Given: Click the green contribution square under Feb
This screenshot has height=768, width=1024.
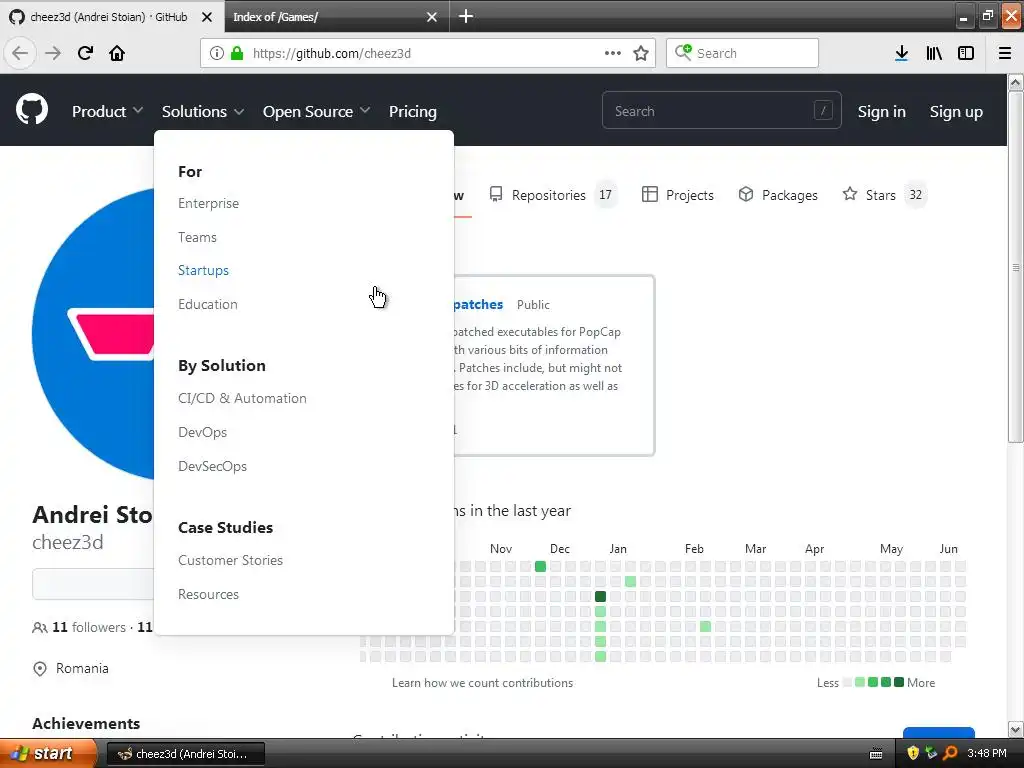Looking at the screenshot, I should (705, 626).
